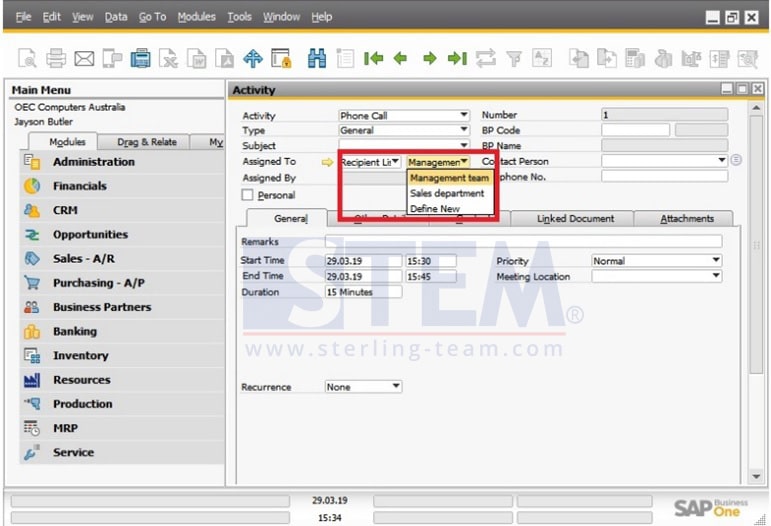Open the Tools menu

(x=239, y=17)
